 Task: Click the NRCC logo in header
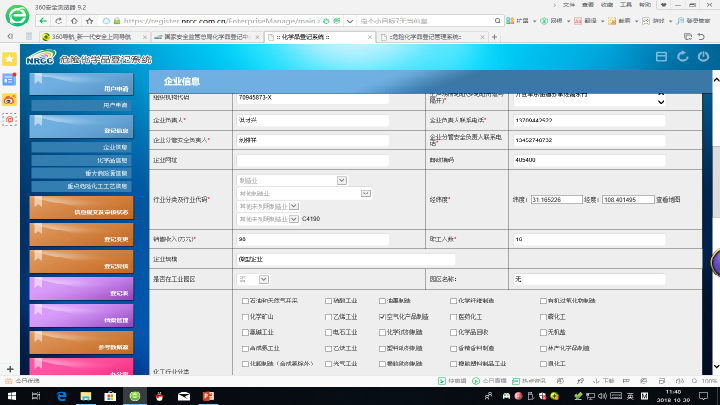39,59
